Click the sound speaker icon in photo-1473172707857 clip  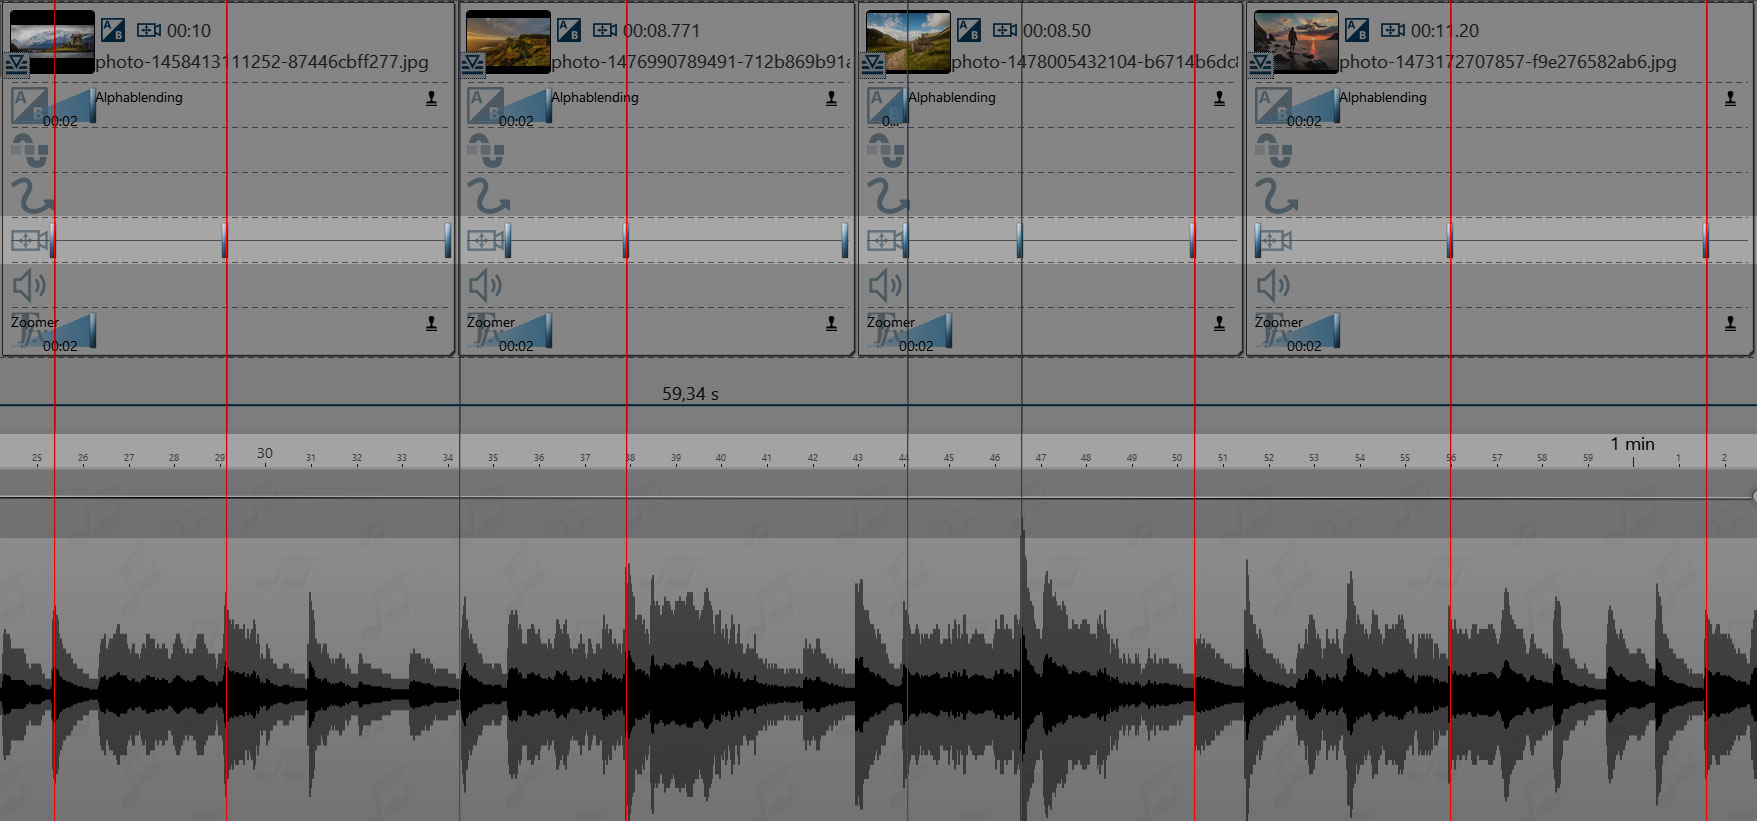[1273, 286]
